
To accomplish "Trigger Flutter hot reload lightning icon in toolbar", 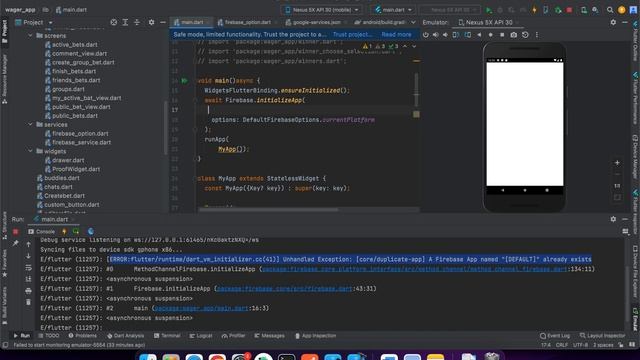I will (534, 10).
